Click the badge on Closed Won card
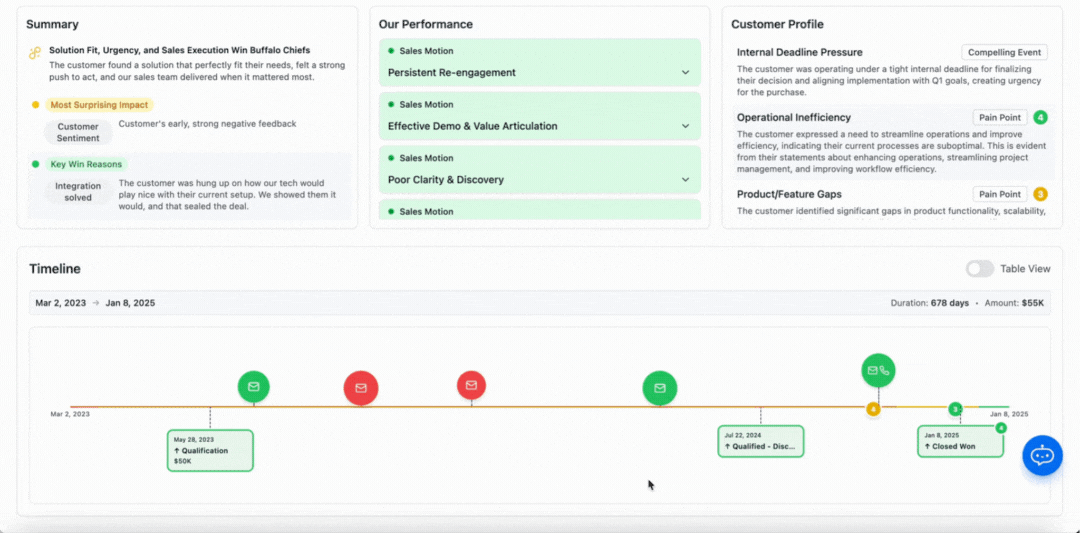This screenshot has width=1080, height=533. click(1001, 428)
